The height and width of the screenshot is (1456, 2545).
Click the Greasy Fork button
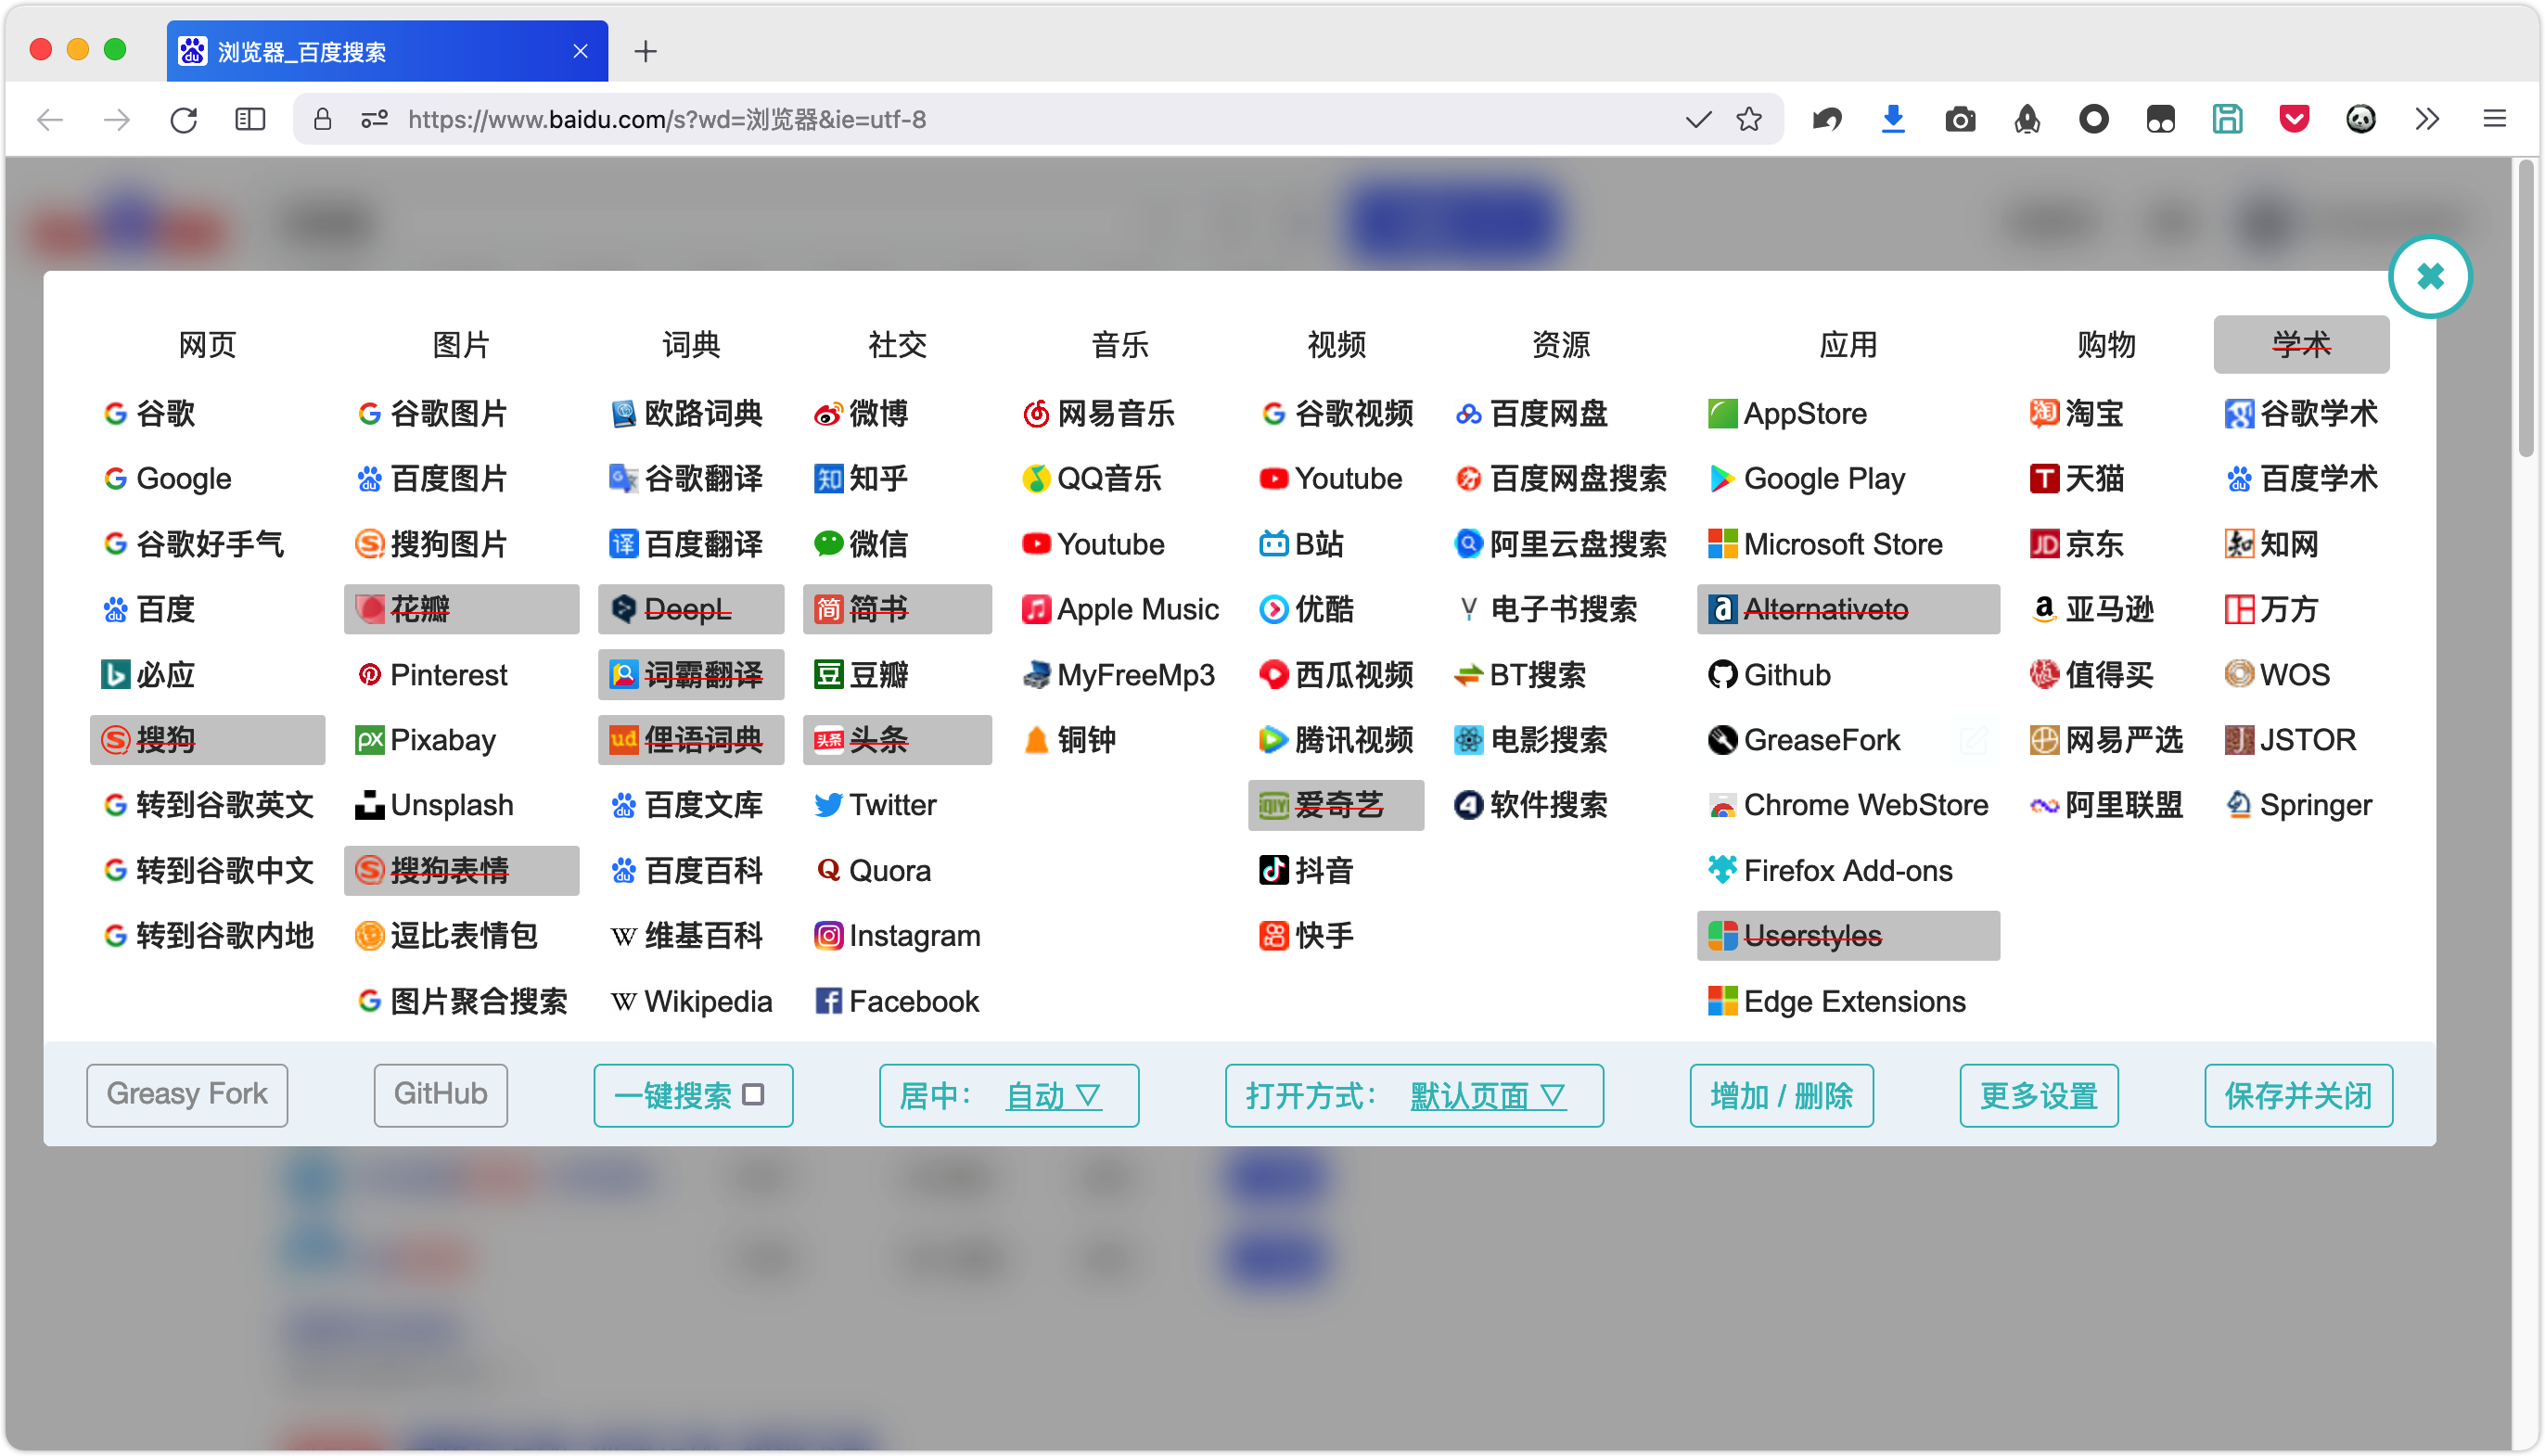tap(187, 1094)
